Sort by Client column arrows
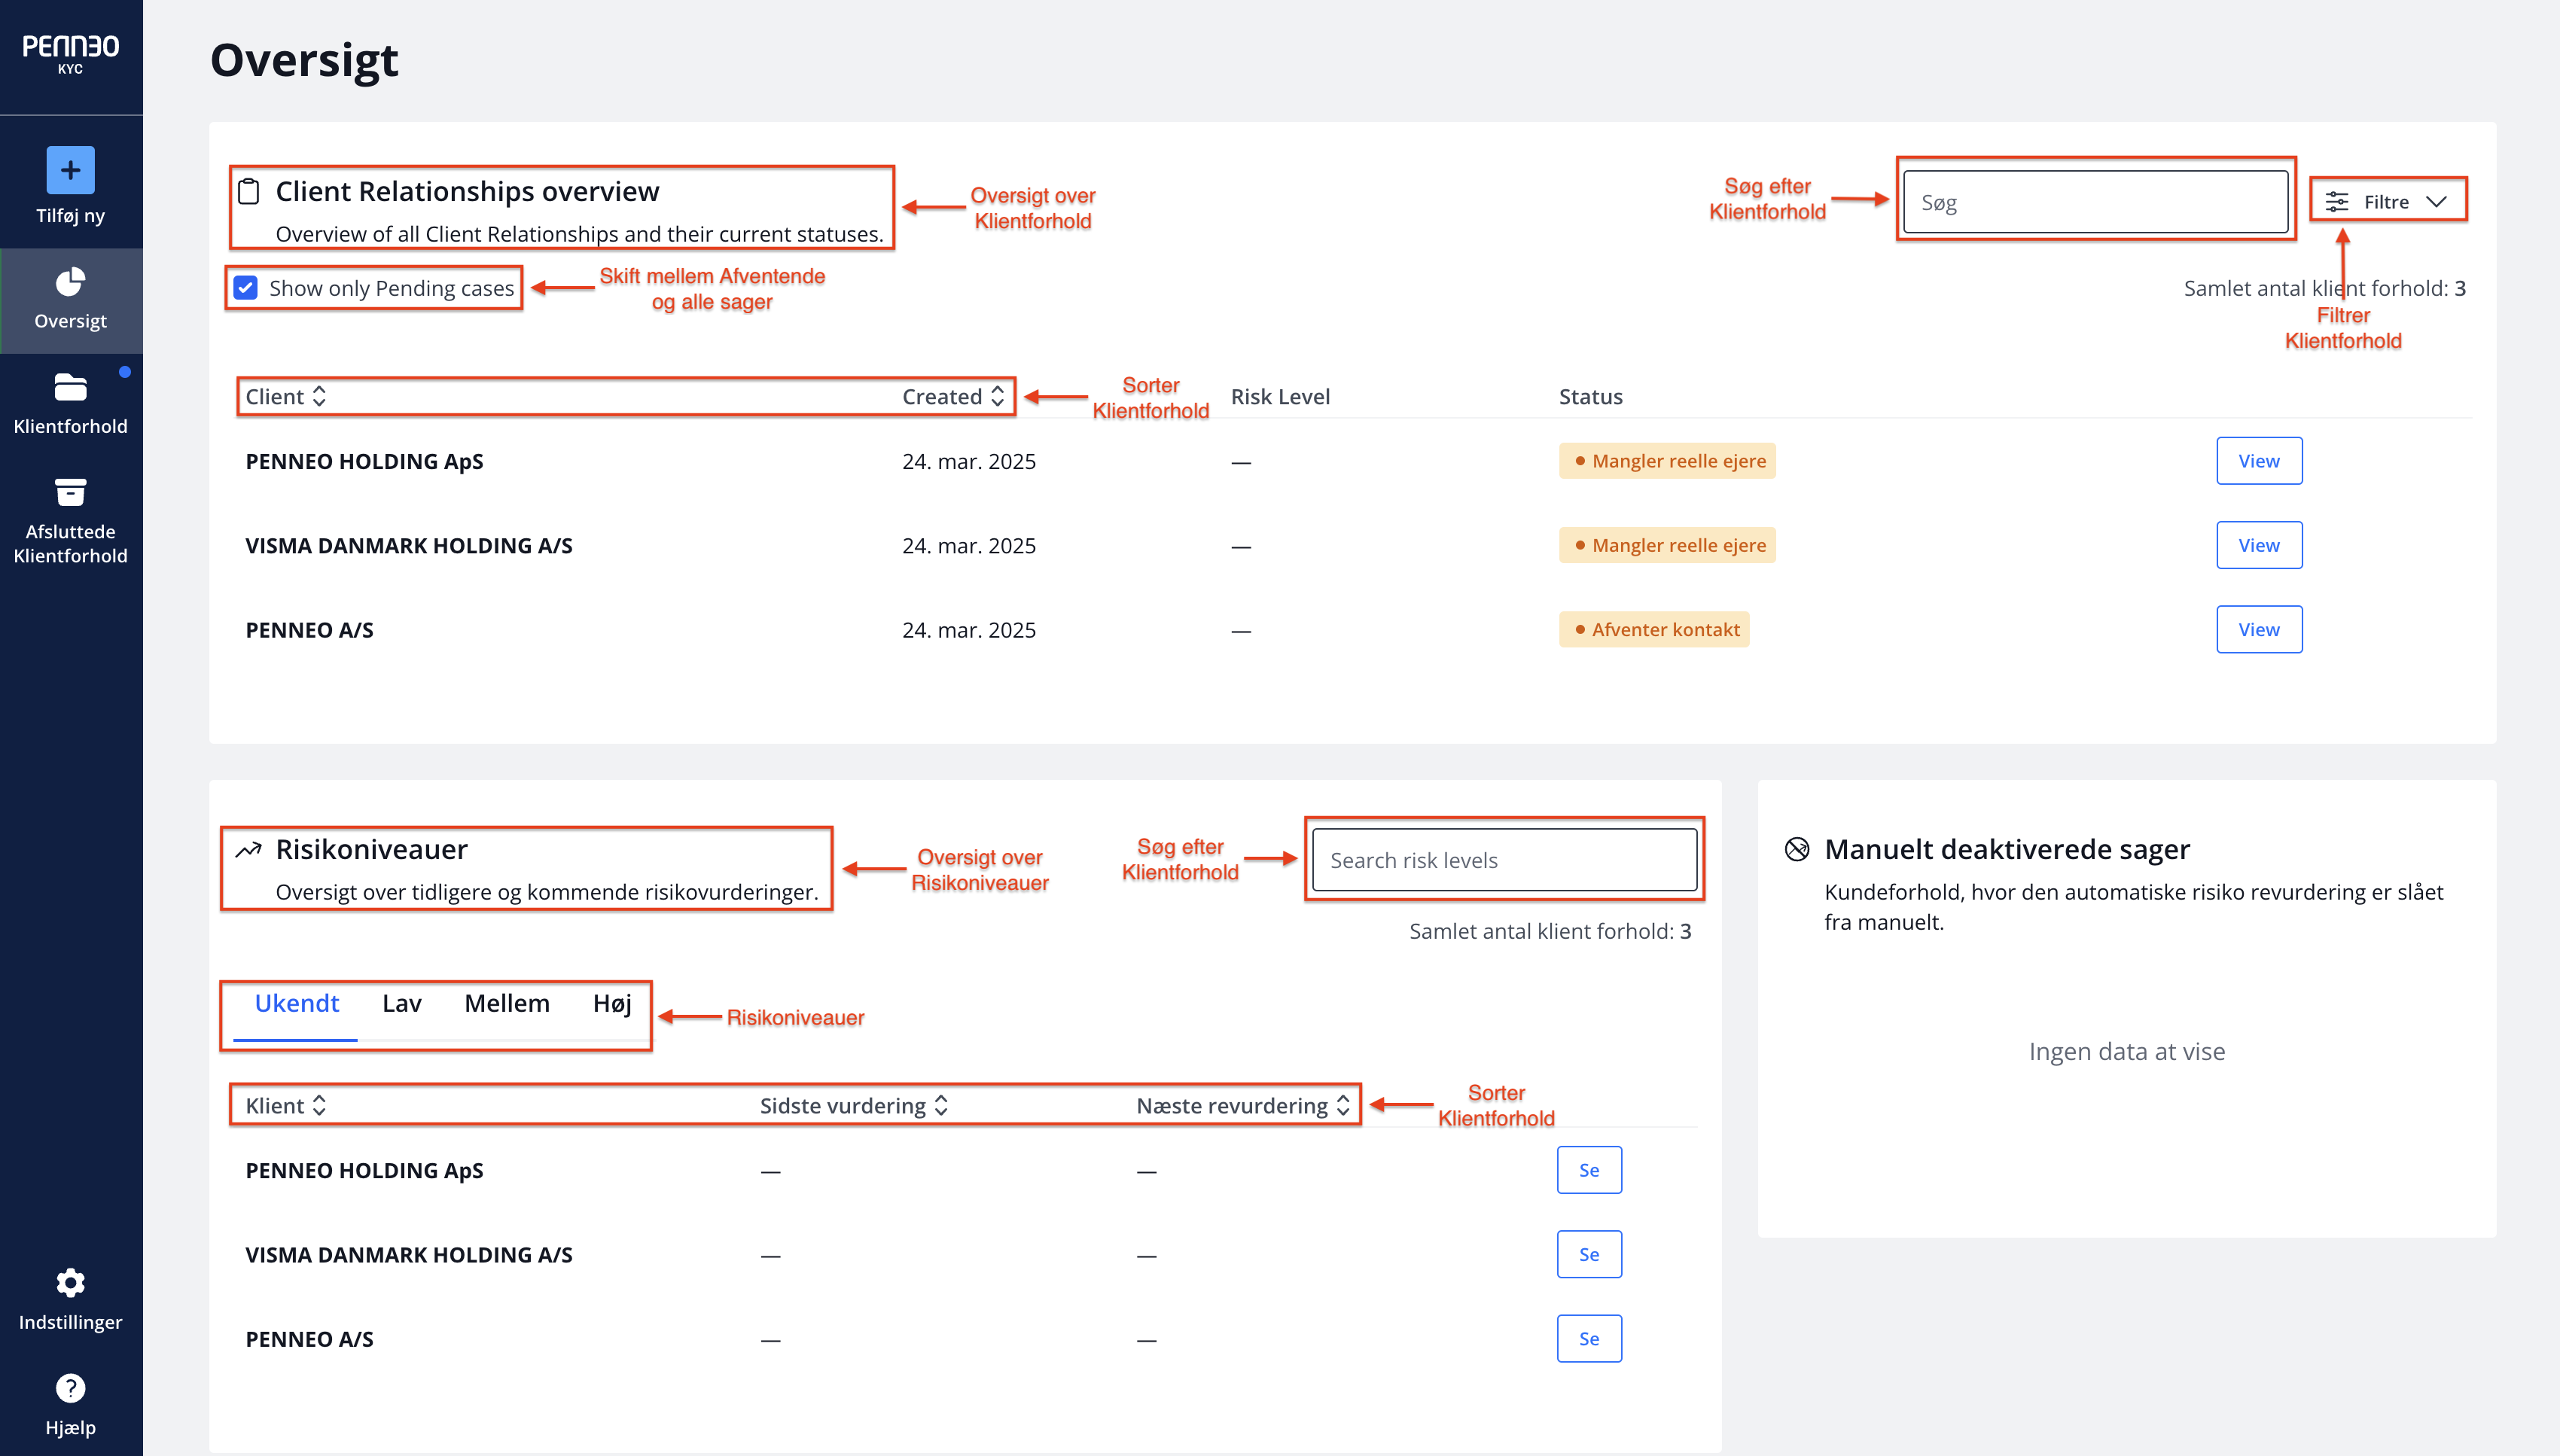This screenshot has width=2560, height=1456. click(x=319, y=396)
